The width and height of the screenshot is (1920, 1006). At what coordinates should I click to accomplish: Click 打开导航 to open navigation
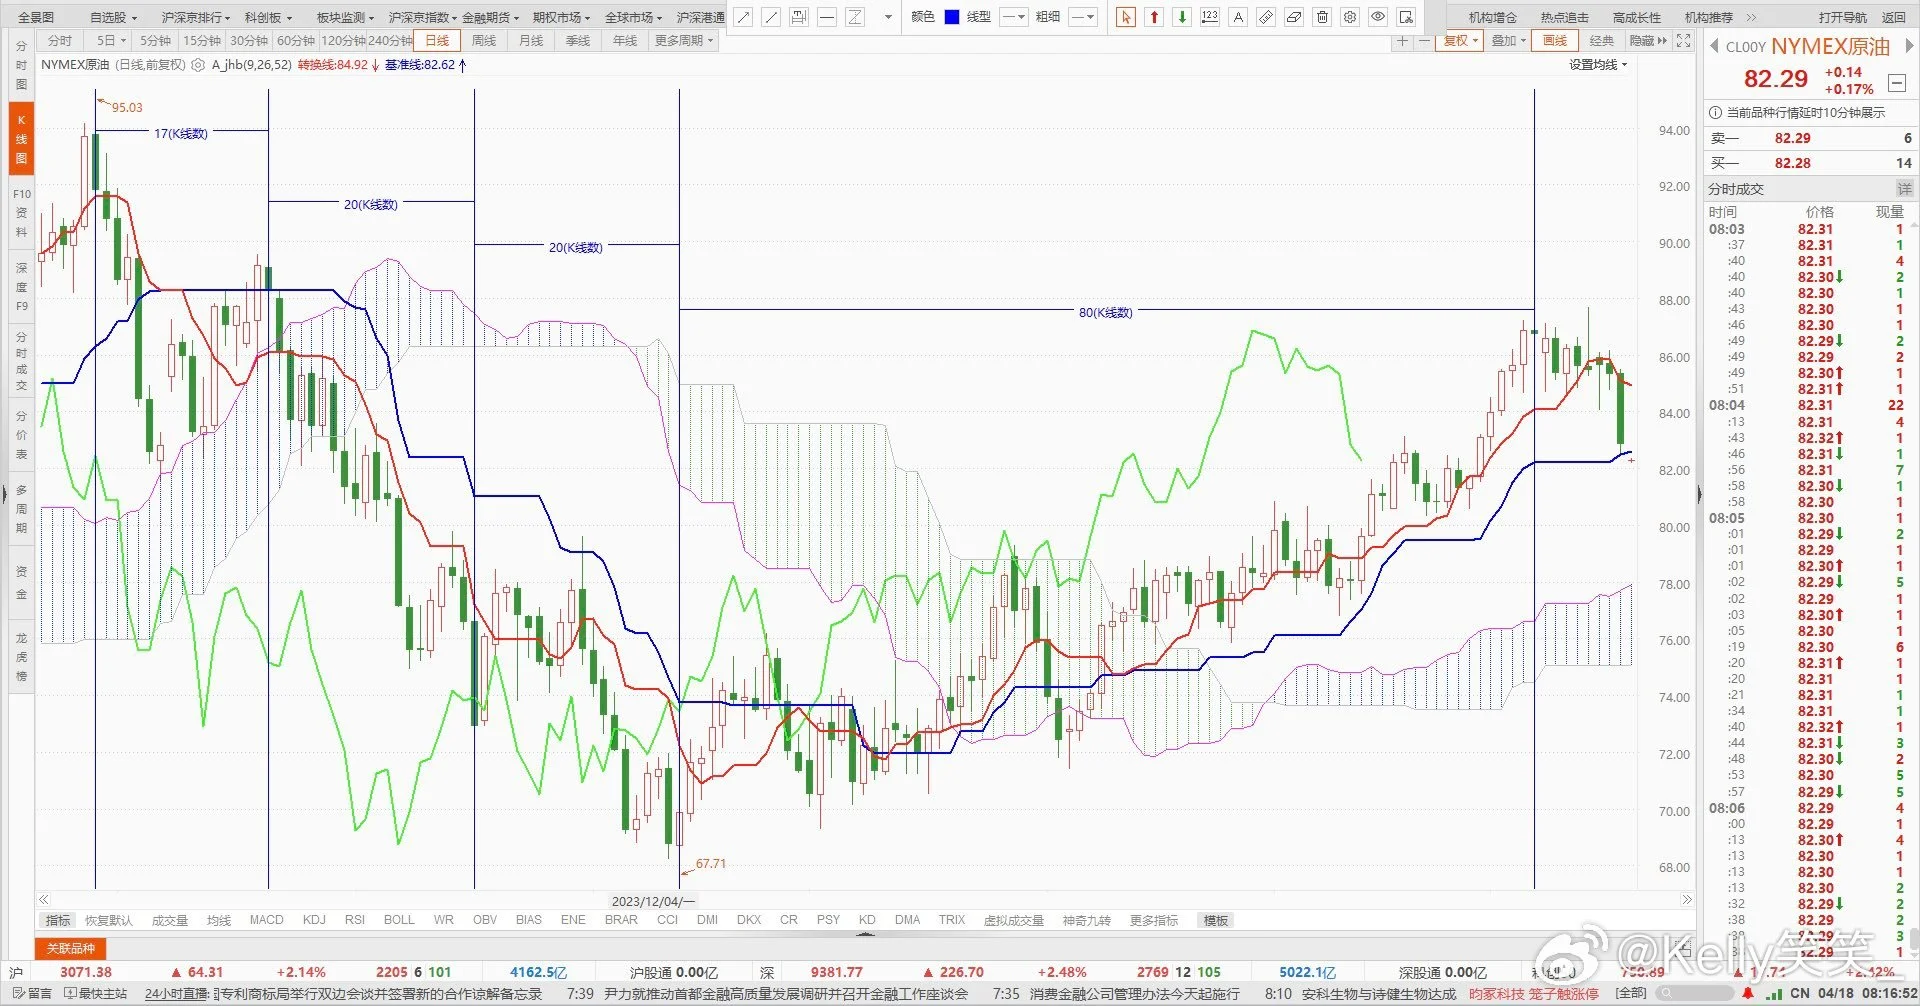[x=1843, y=17]
